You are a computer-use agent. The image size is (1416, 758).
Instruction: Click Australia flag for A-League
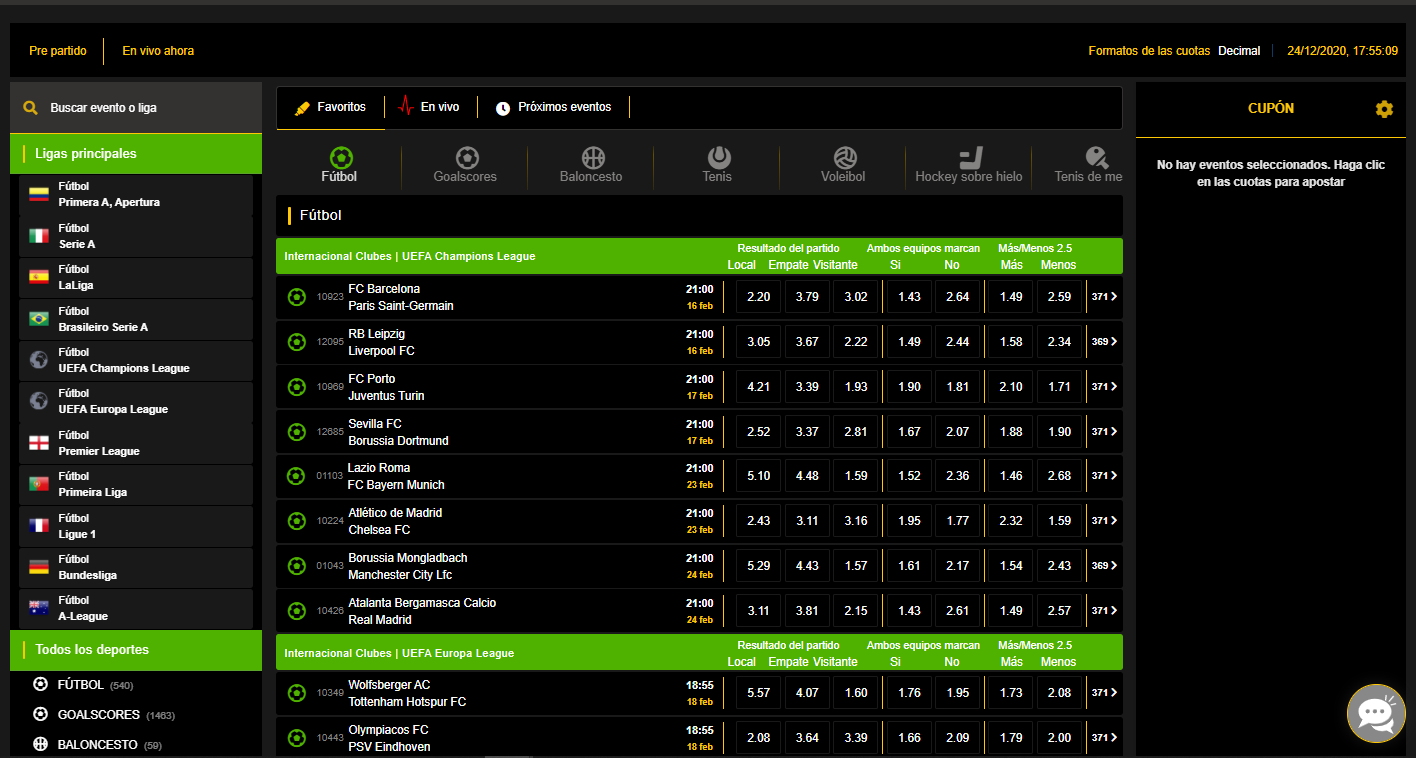(39, 608)
